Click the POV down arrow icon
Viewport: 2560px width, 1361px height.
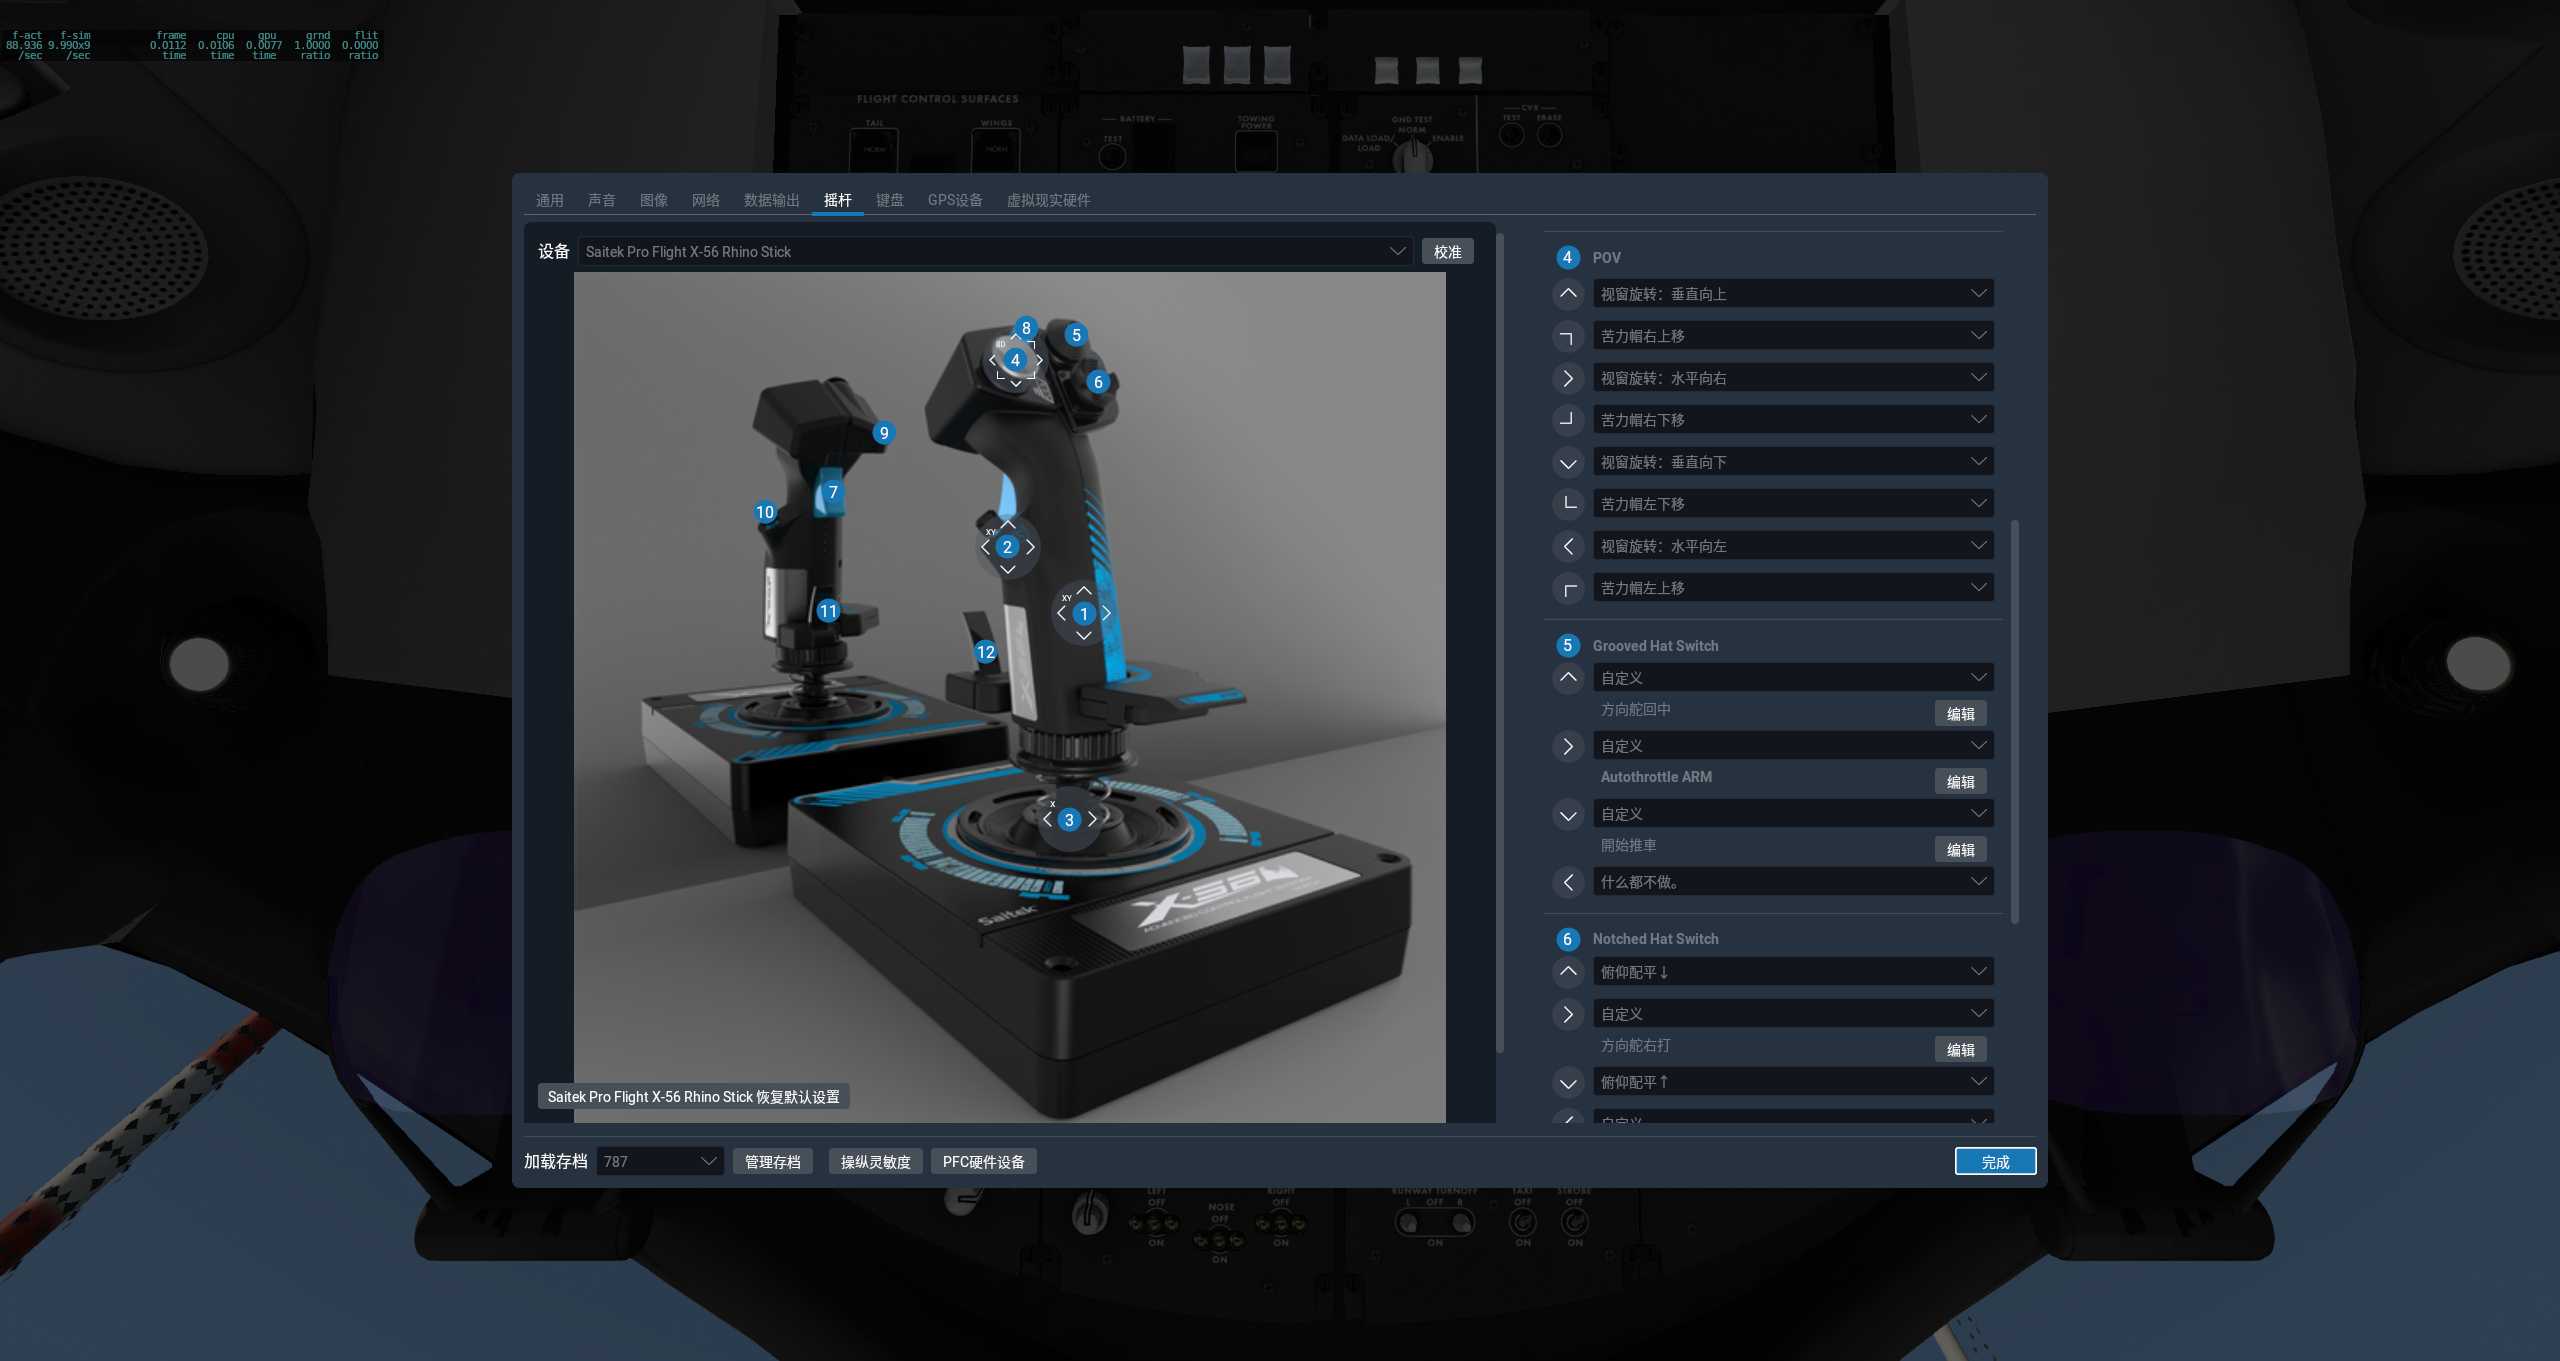click(1568, 463)
